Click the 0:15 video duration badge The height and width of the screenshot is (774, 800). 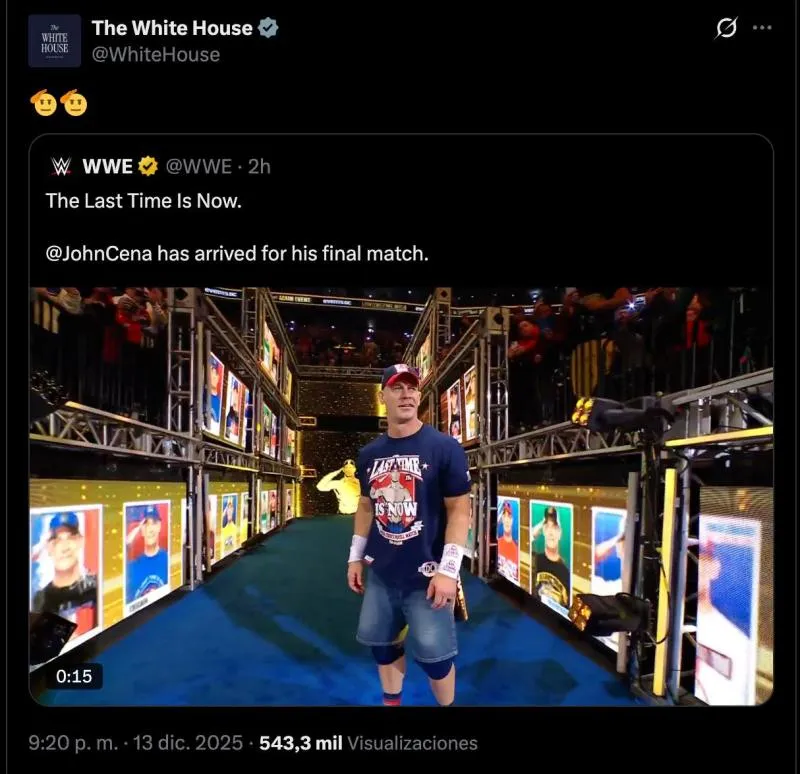[74, 677]
